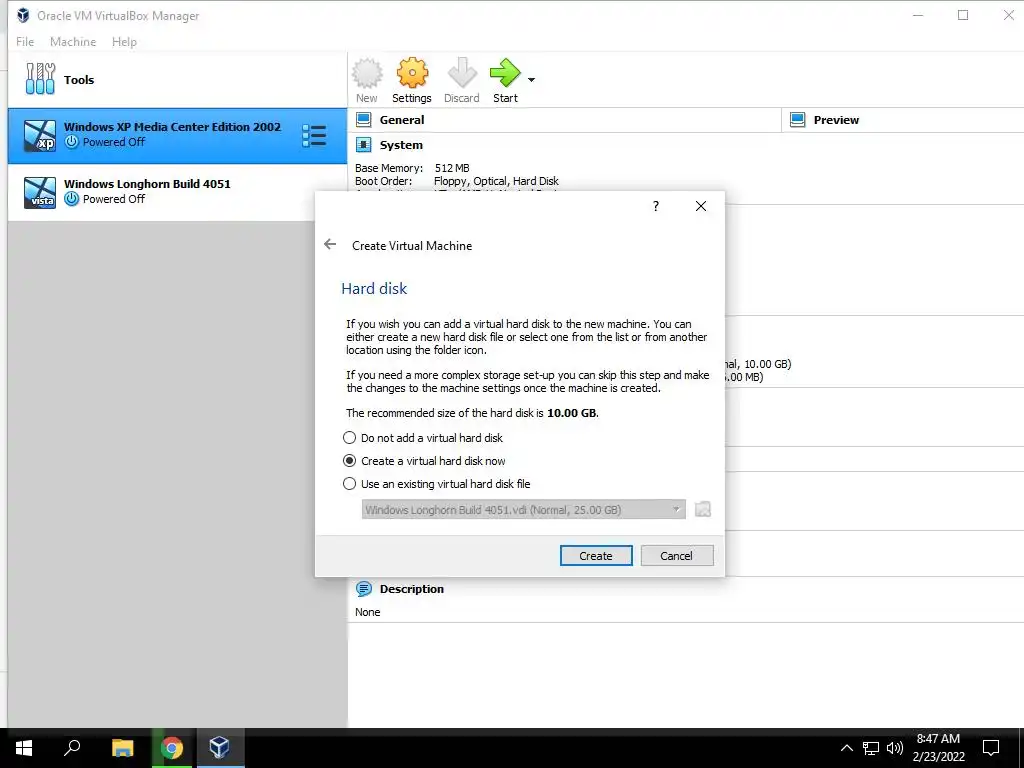Click the Preview panel icon
The image size is (1024, 768).
tap(797, 120)
